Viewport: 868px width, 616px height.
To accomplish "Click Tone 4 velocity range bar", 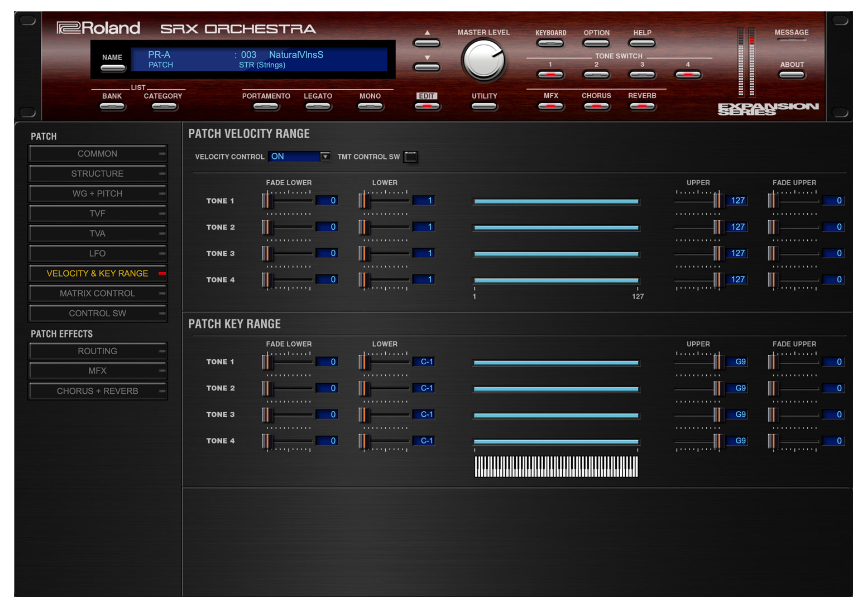I will 556,281.
